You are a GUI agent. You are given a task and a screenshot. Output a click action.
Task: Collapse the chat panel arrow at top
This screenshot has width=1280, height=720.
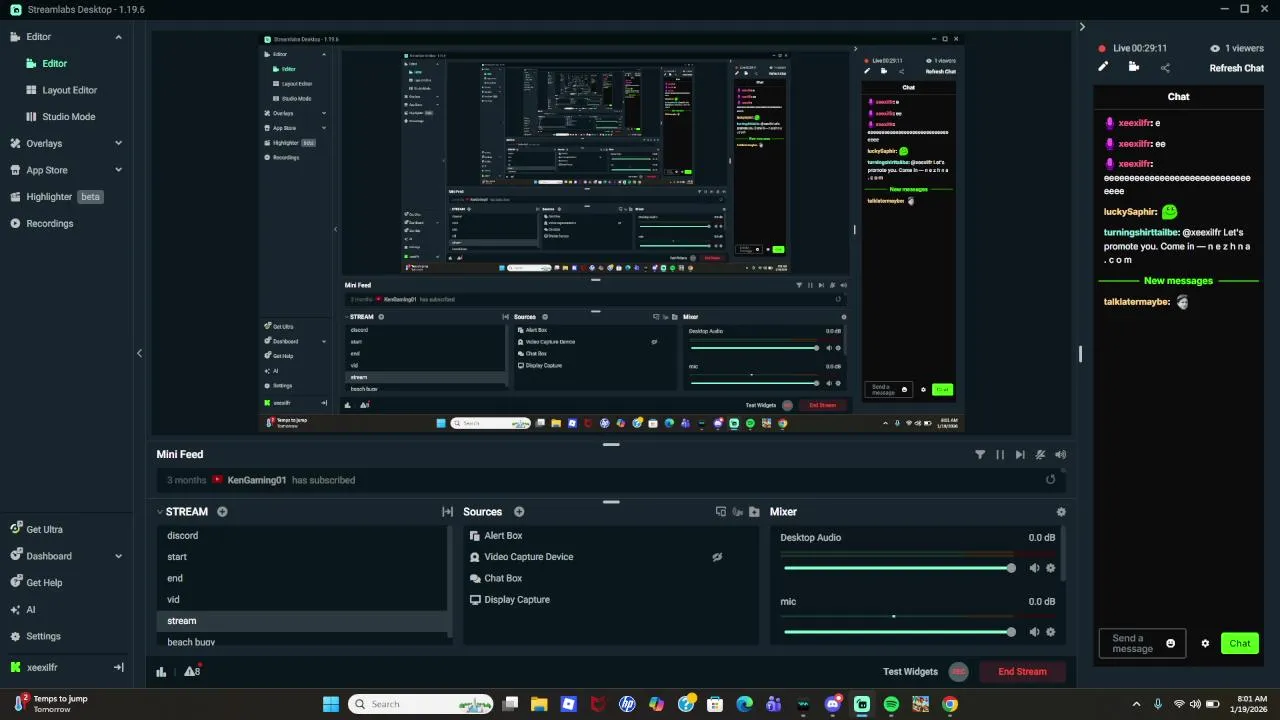(x=1082, y=27)
